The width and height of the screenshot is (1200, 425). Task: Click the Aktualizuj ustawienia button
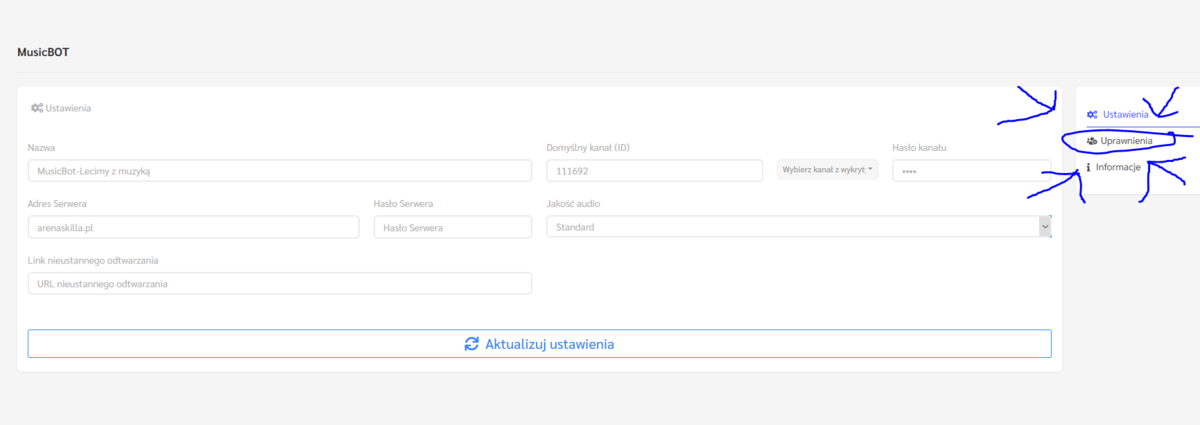pos(539,344)
